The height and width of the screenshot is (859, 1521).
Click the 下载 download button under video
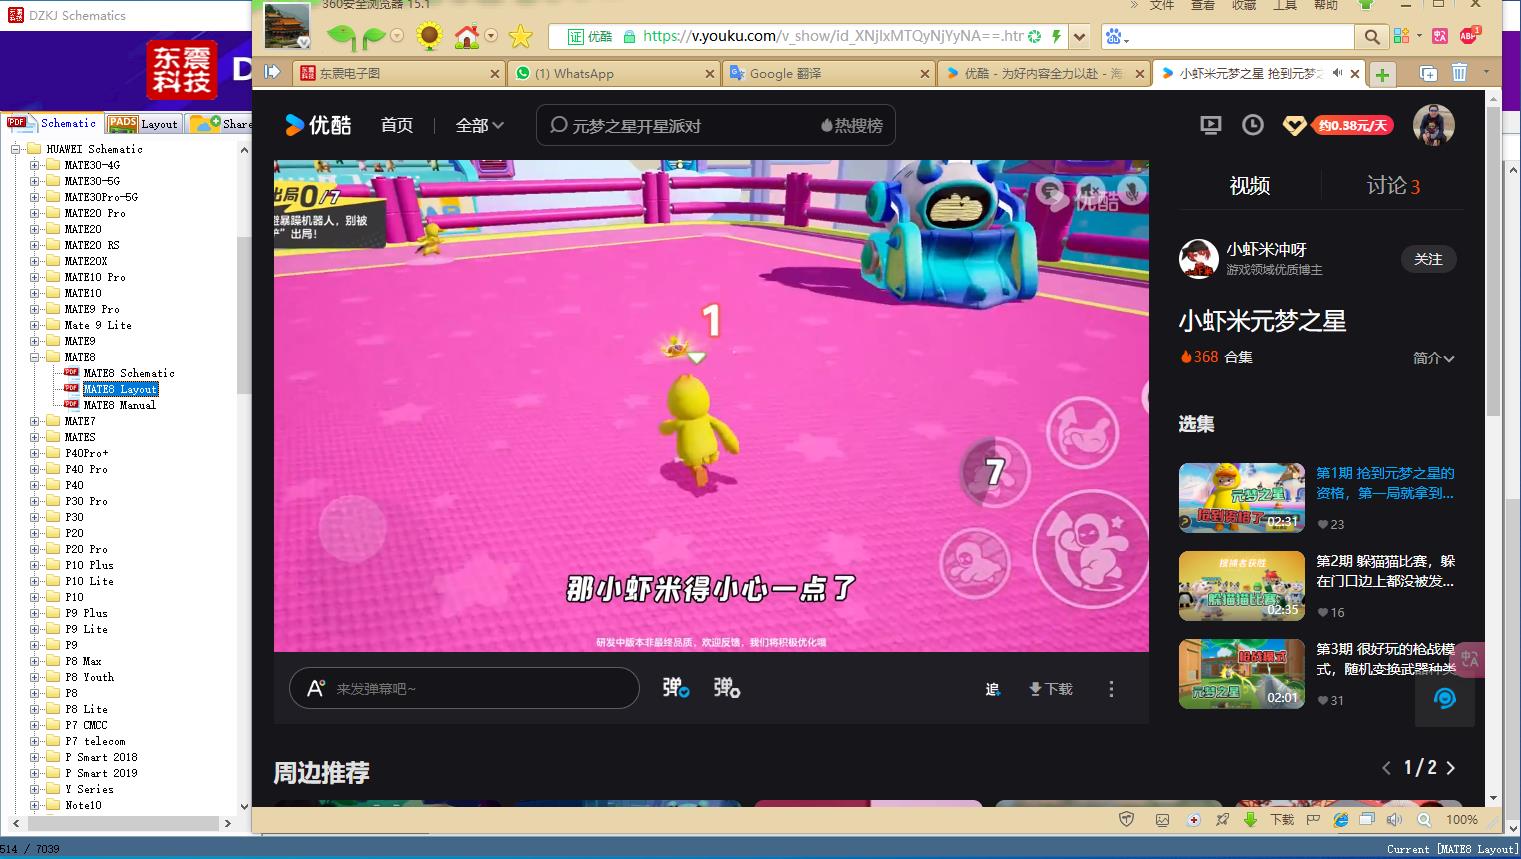coord(1050,689)
